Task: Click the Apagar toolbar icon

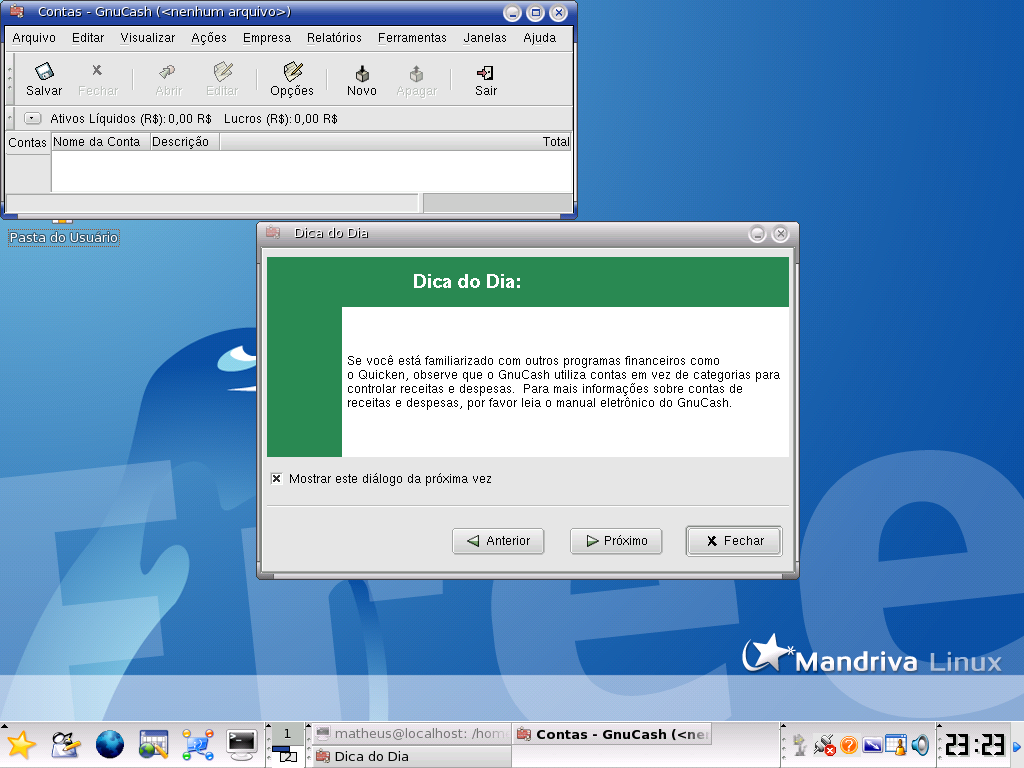Action: coord(417,80)
